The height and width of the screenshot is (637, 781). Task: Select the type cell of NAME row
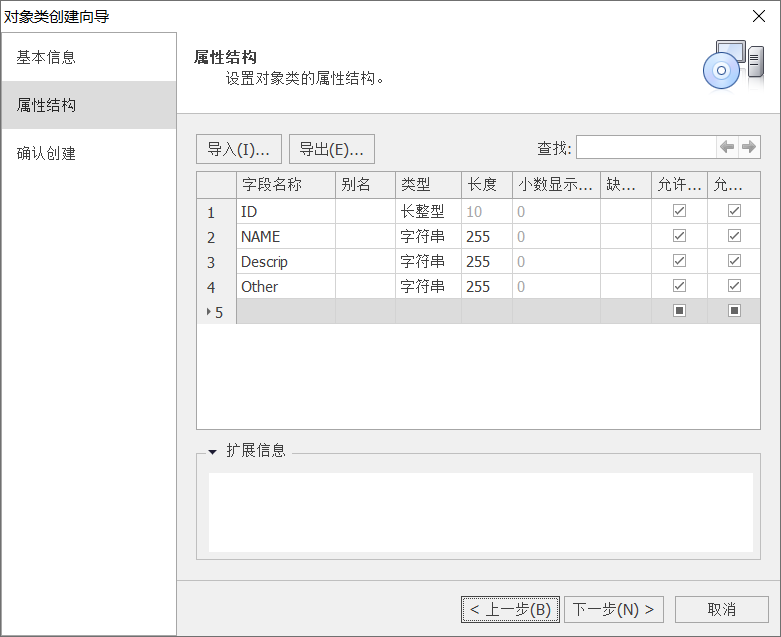coord(428,237)
